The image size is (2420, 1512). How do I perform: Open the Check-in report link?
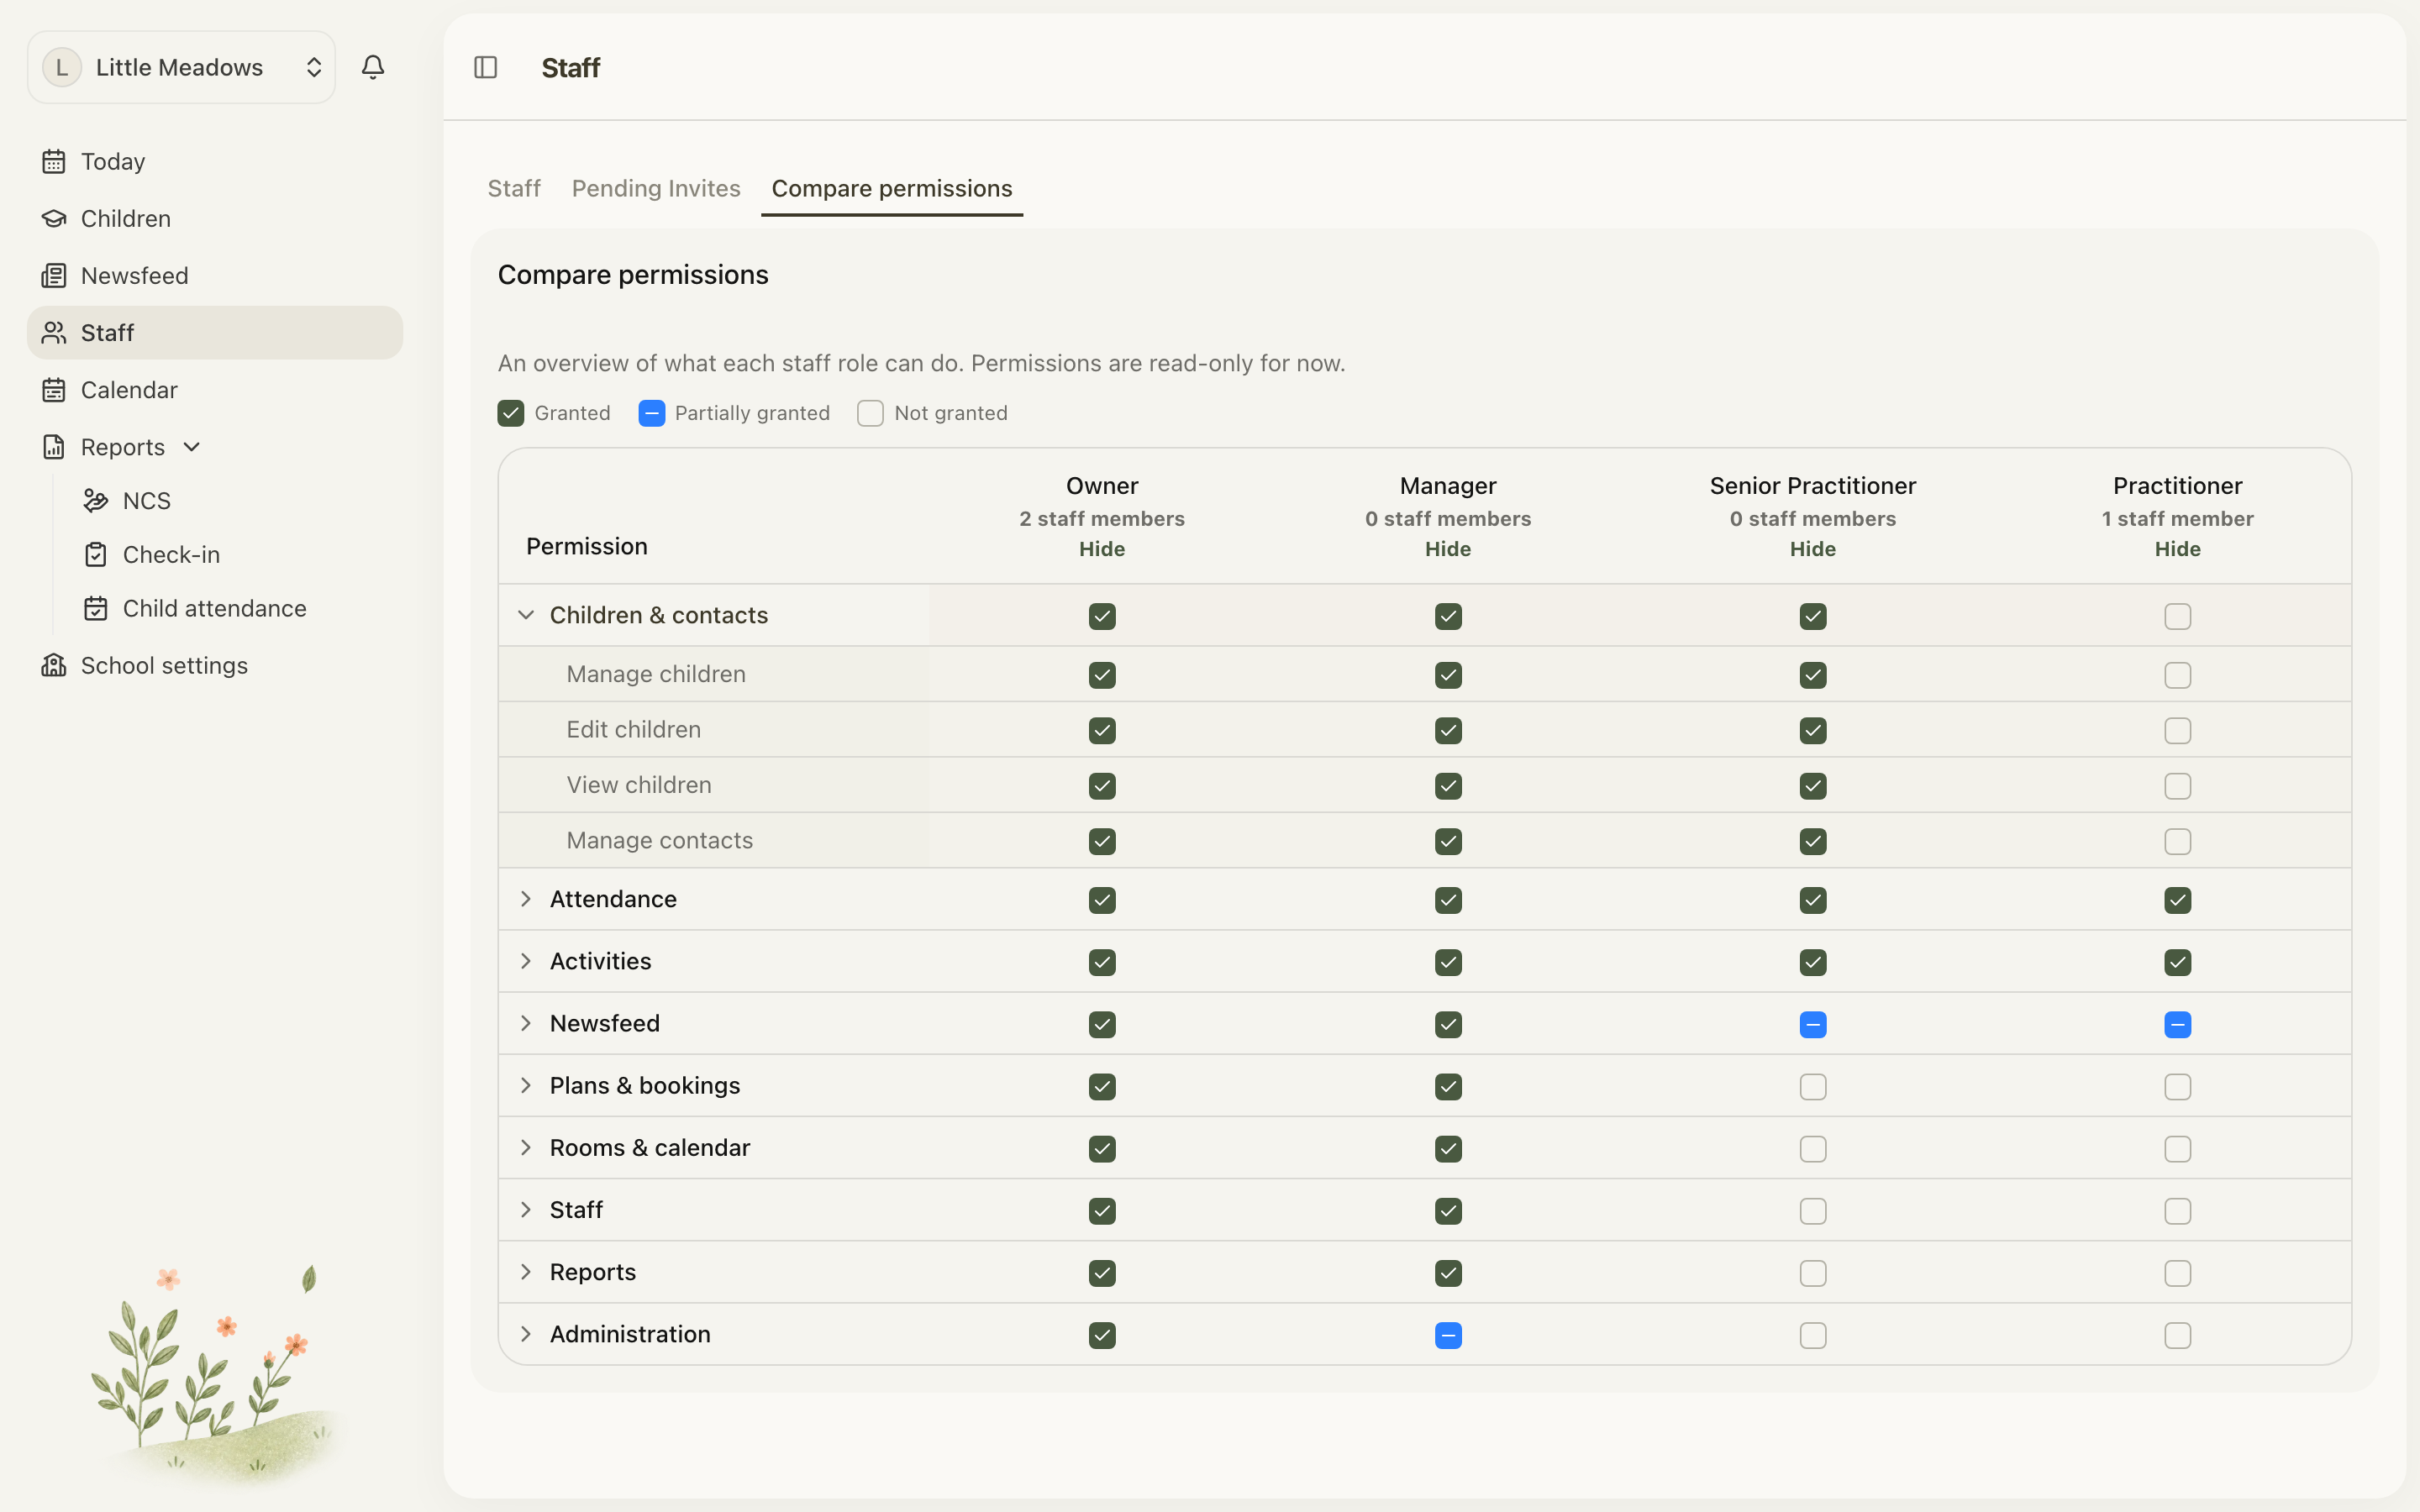(x=171, y=554)
